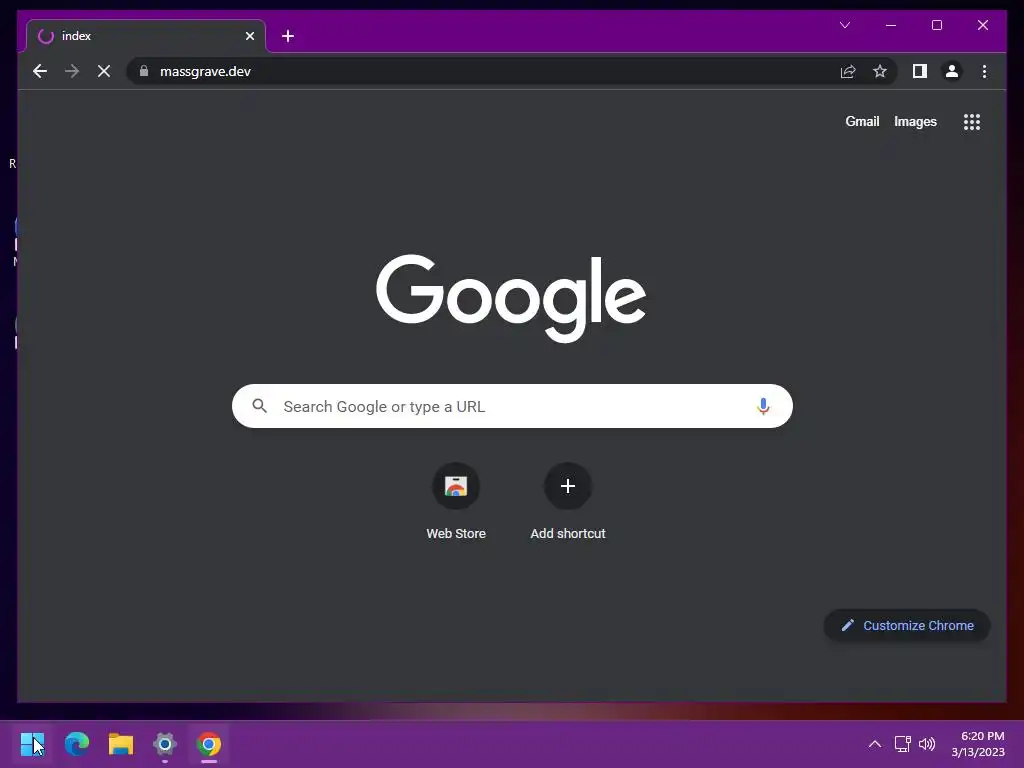Open a new tab with plus button
Screen dimensions: 1024x768
coord(288,36)
